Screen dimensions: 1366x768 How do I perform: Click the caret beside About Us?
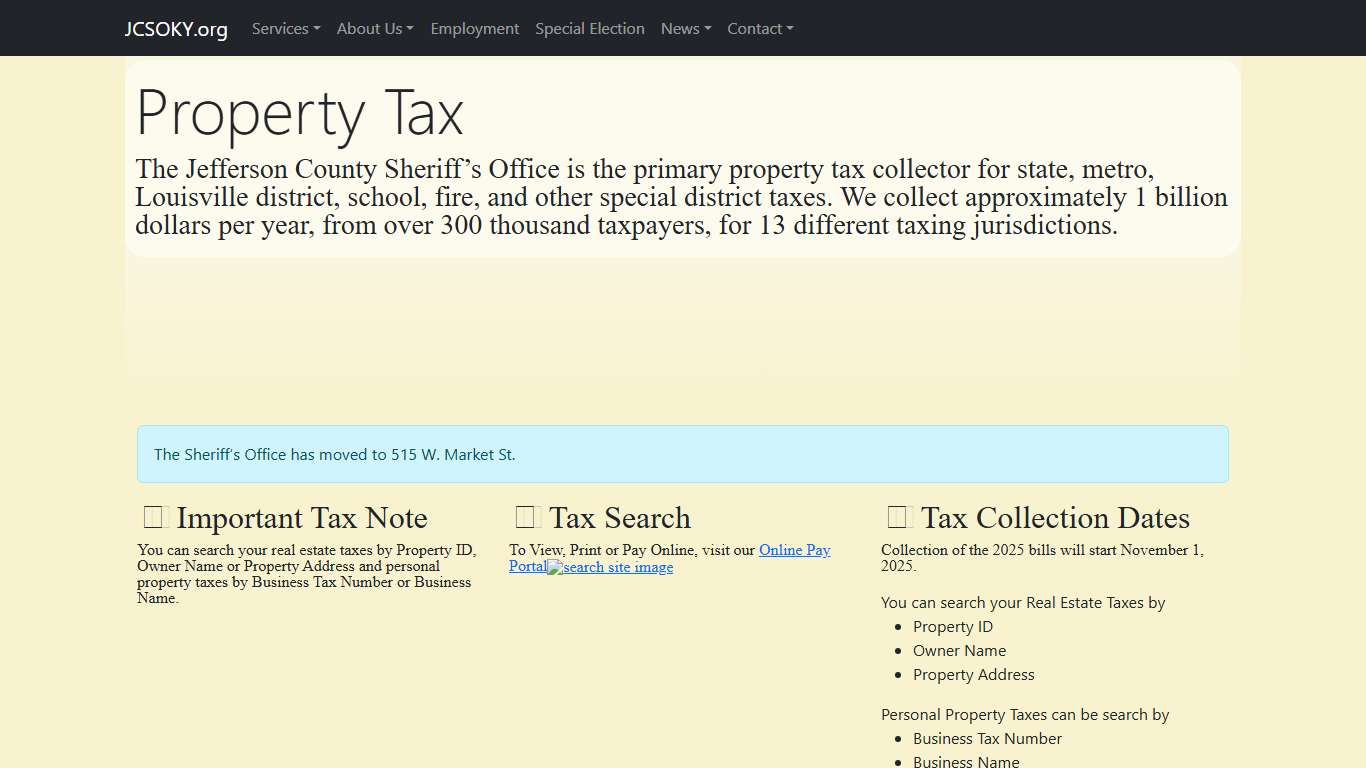click(410, 29)
